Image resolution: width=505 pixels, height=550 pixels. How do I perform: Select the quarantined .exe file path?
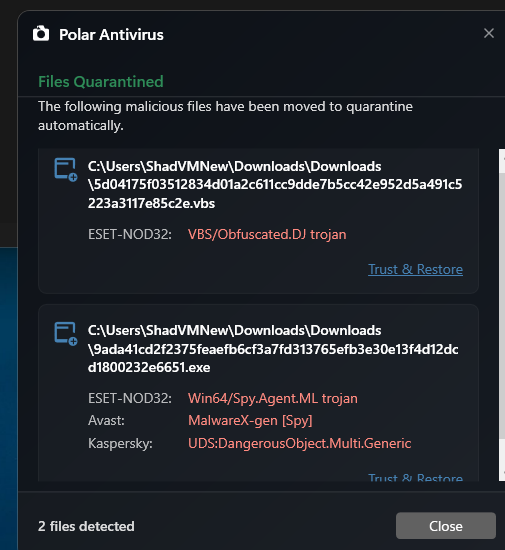coord(273,349)
